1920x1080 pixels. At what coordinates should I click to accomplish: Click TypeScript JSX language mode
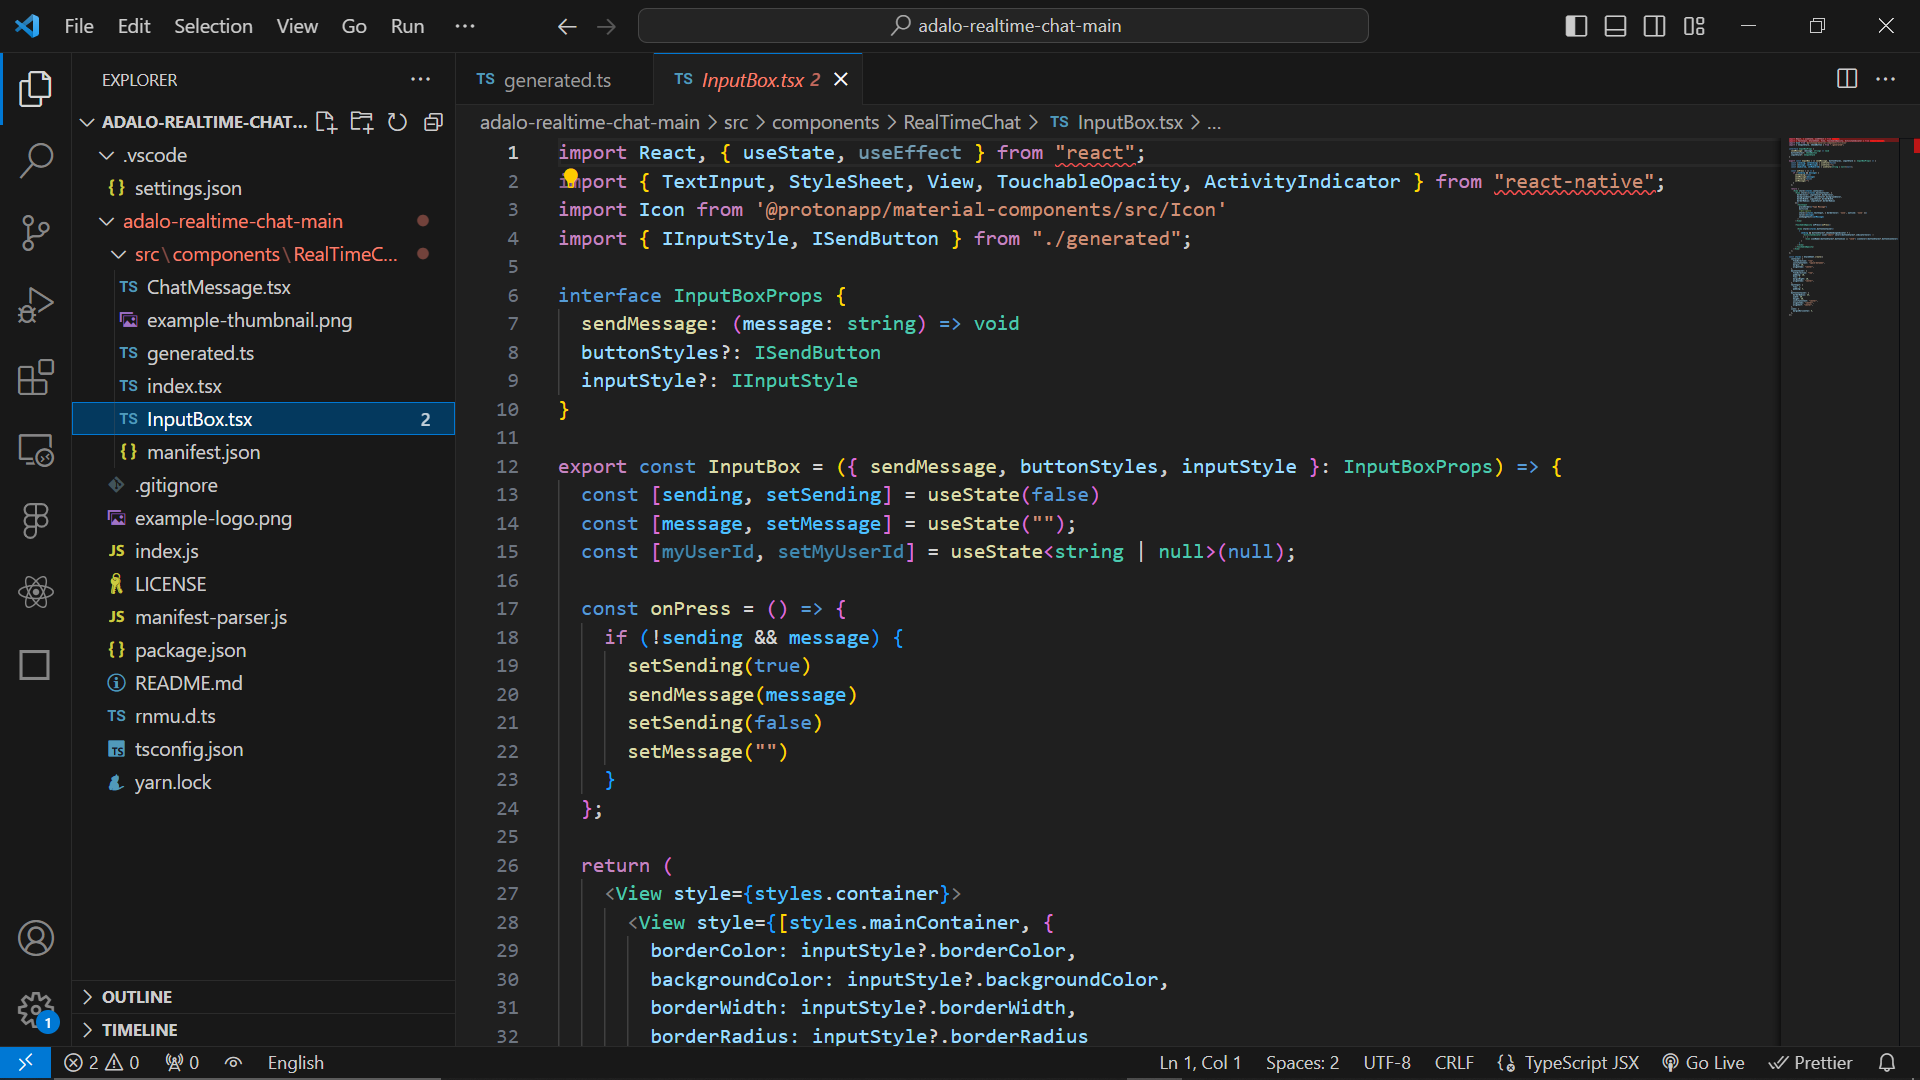(1580, 1063)
